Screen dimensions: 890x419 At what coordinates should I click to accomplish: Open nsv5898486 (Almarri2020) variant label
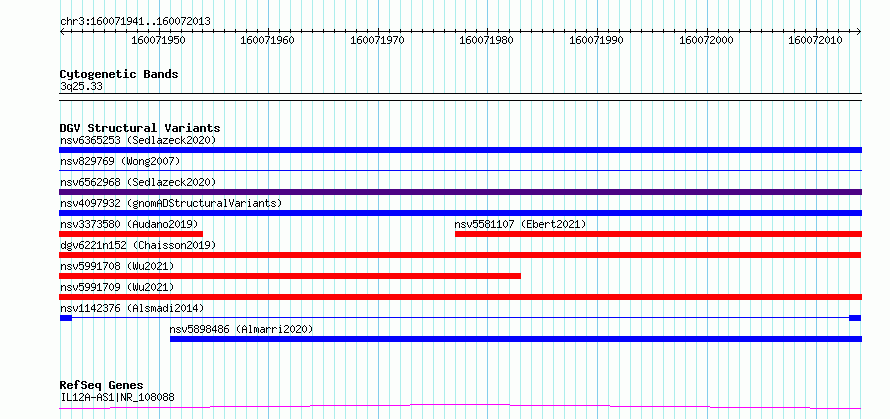coord(241,329)
